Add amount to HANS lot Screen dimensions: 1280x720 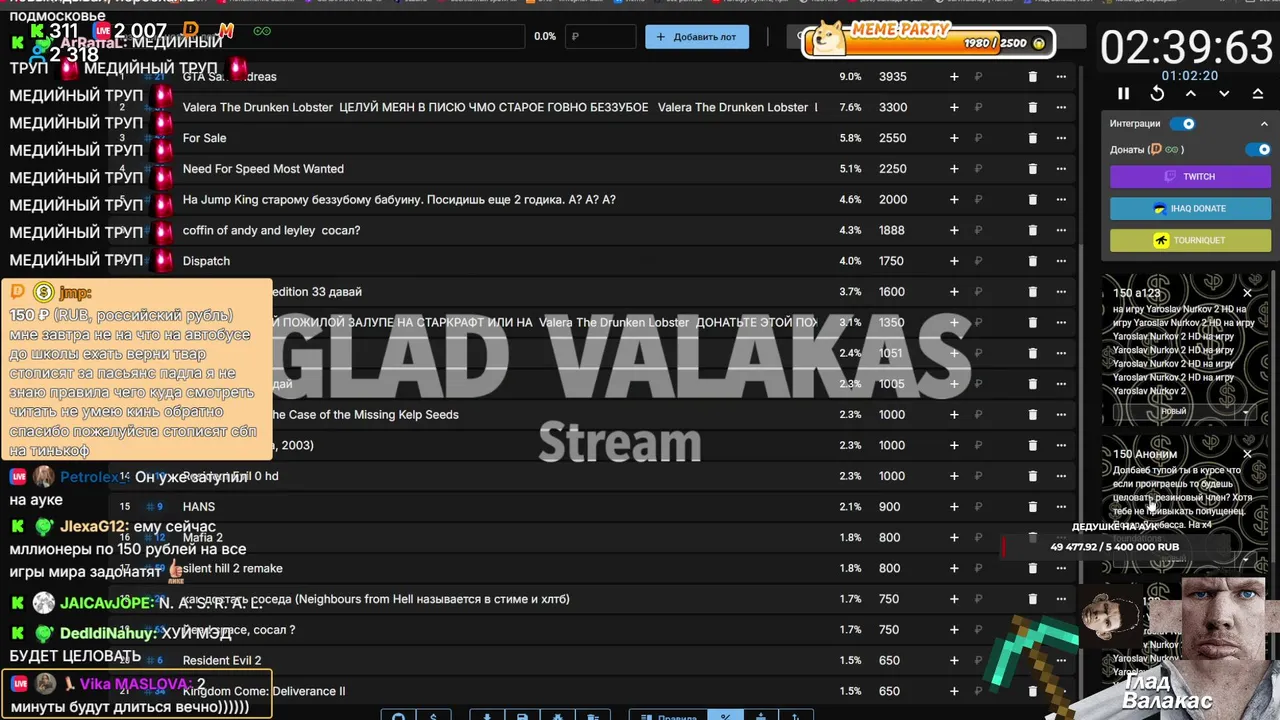954,507
